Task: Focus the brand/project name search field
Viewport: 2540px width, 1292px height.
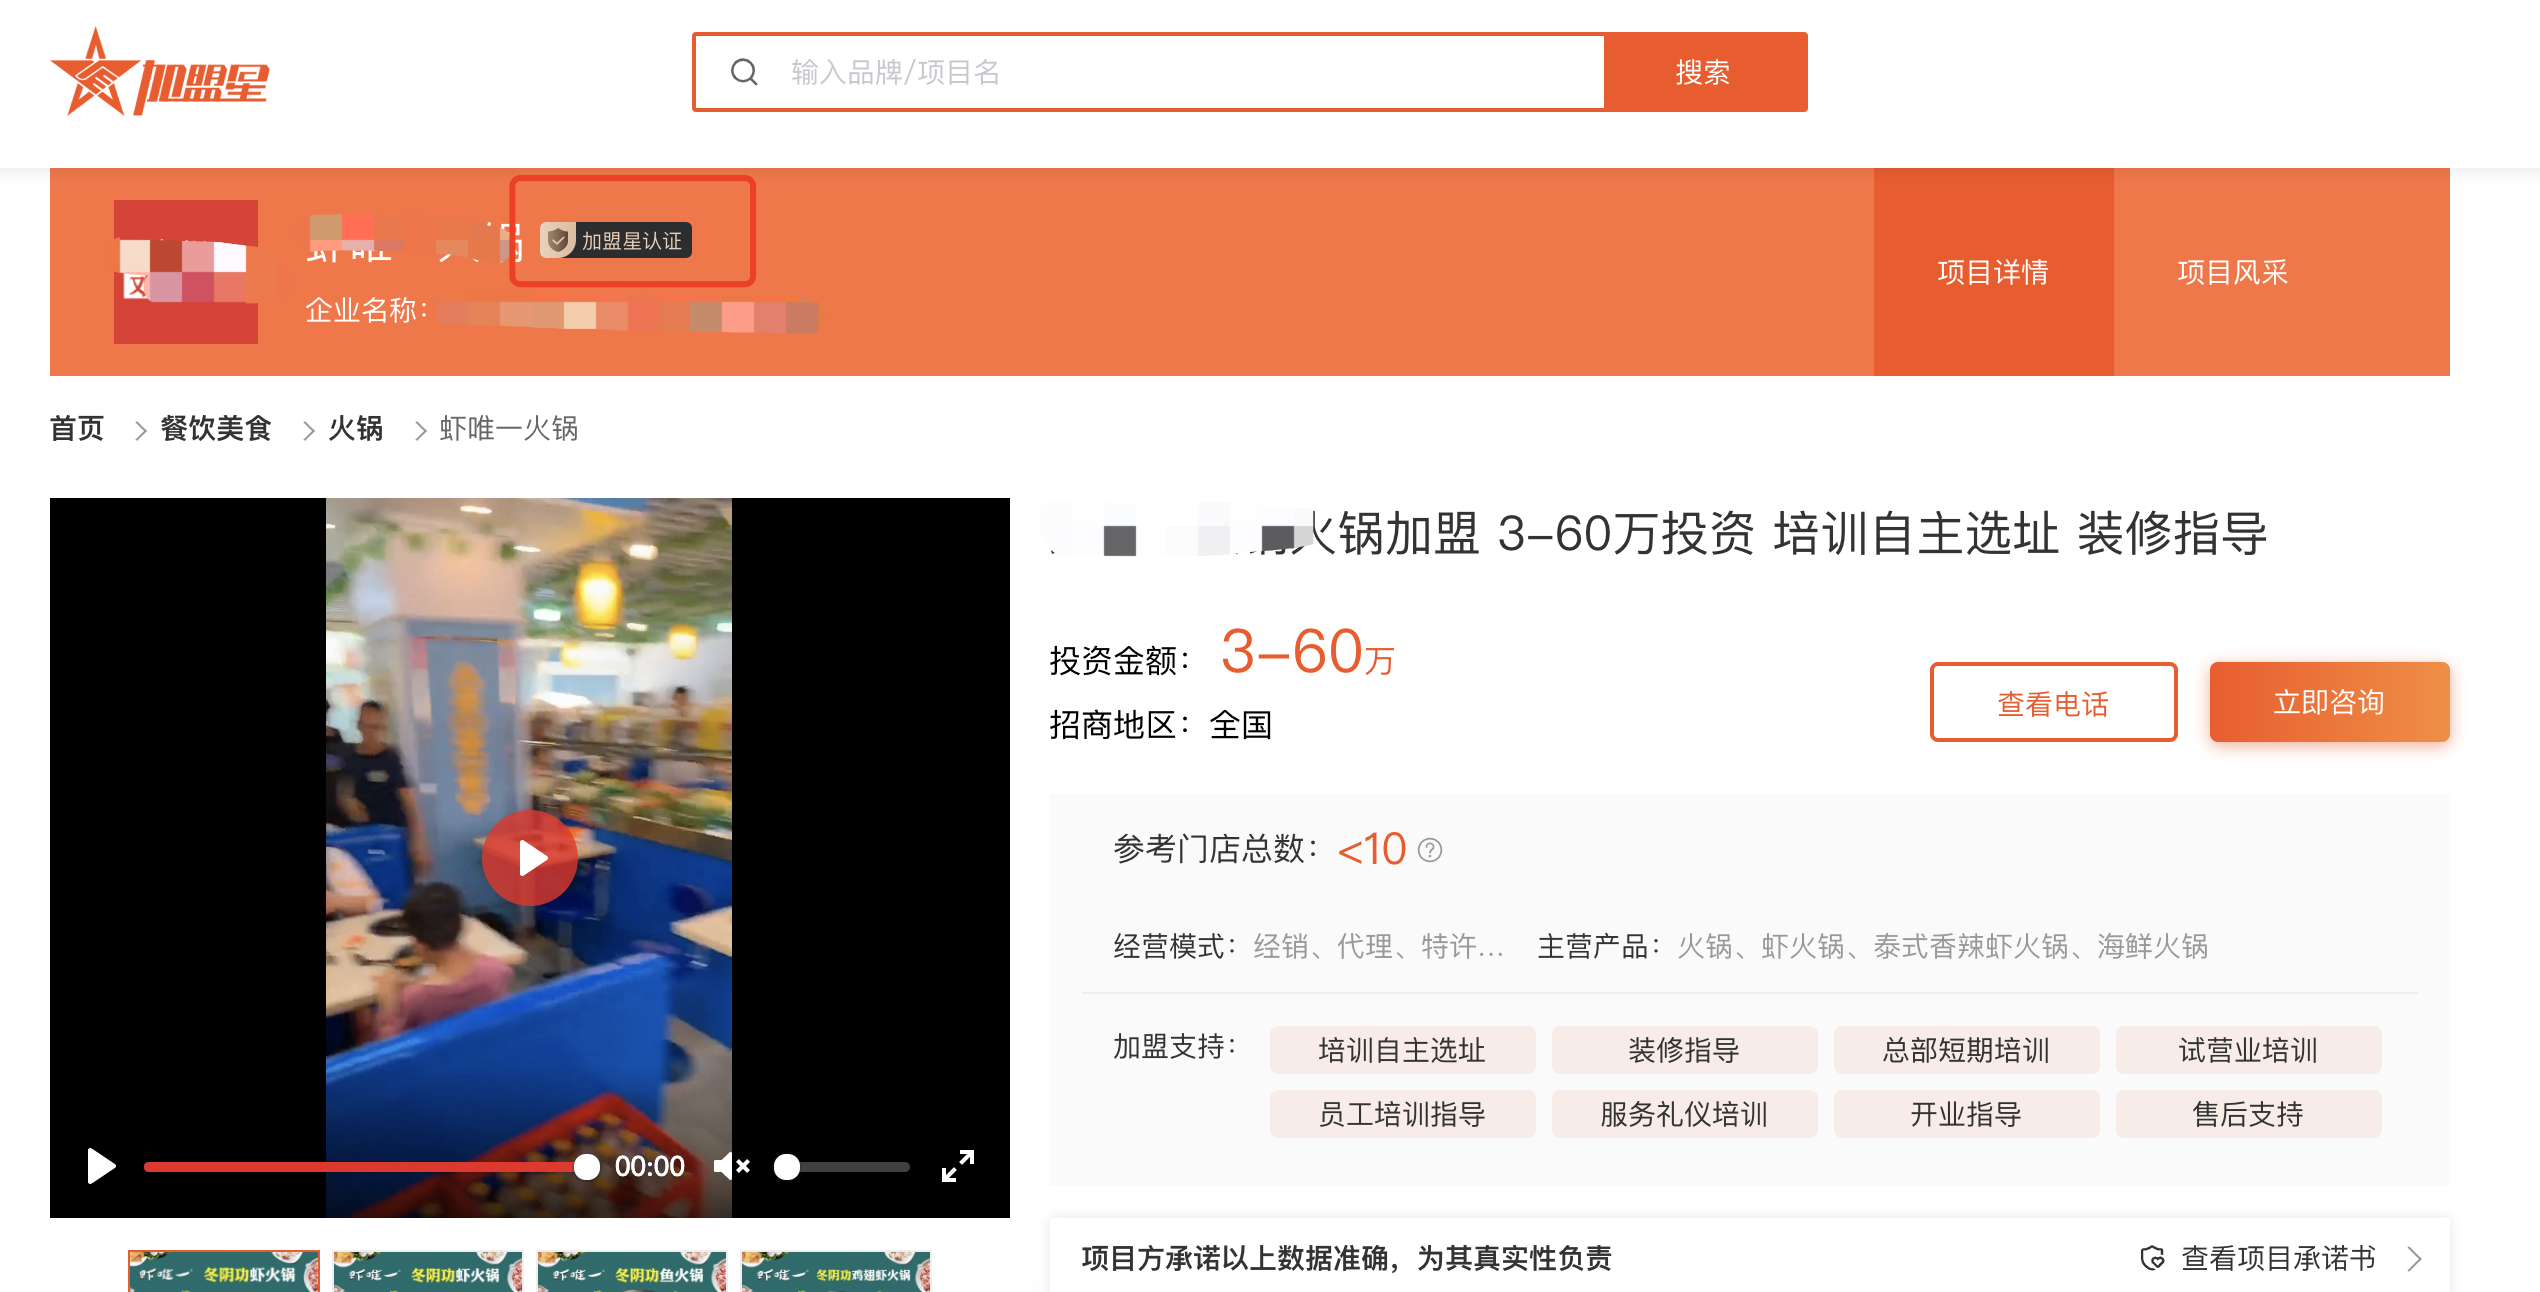Action: pyautogui.click(x=1150, y=72)
